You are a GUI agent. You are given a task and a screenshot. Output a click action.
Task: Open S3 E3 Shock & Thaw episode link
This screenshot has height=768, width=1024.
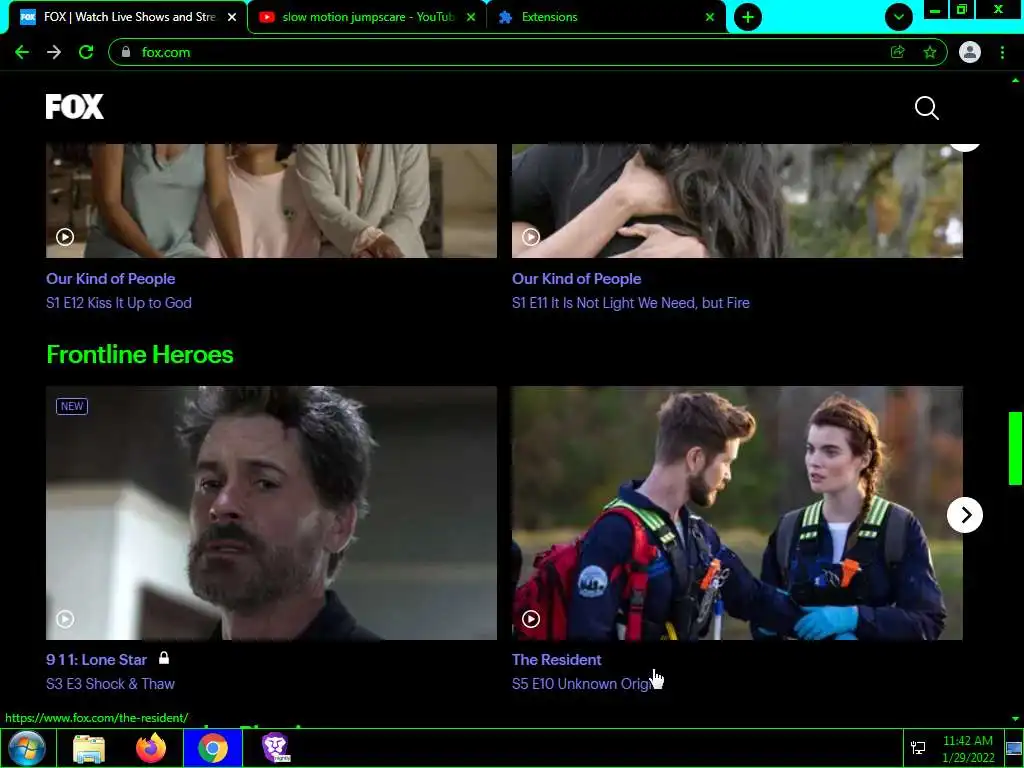110,684
